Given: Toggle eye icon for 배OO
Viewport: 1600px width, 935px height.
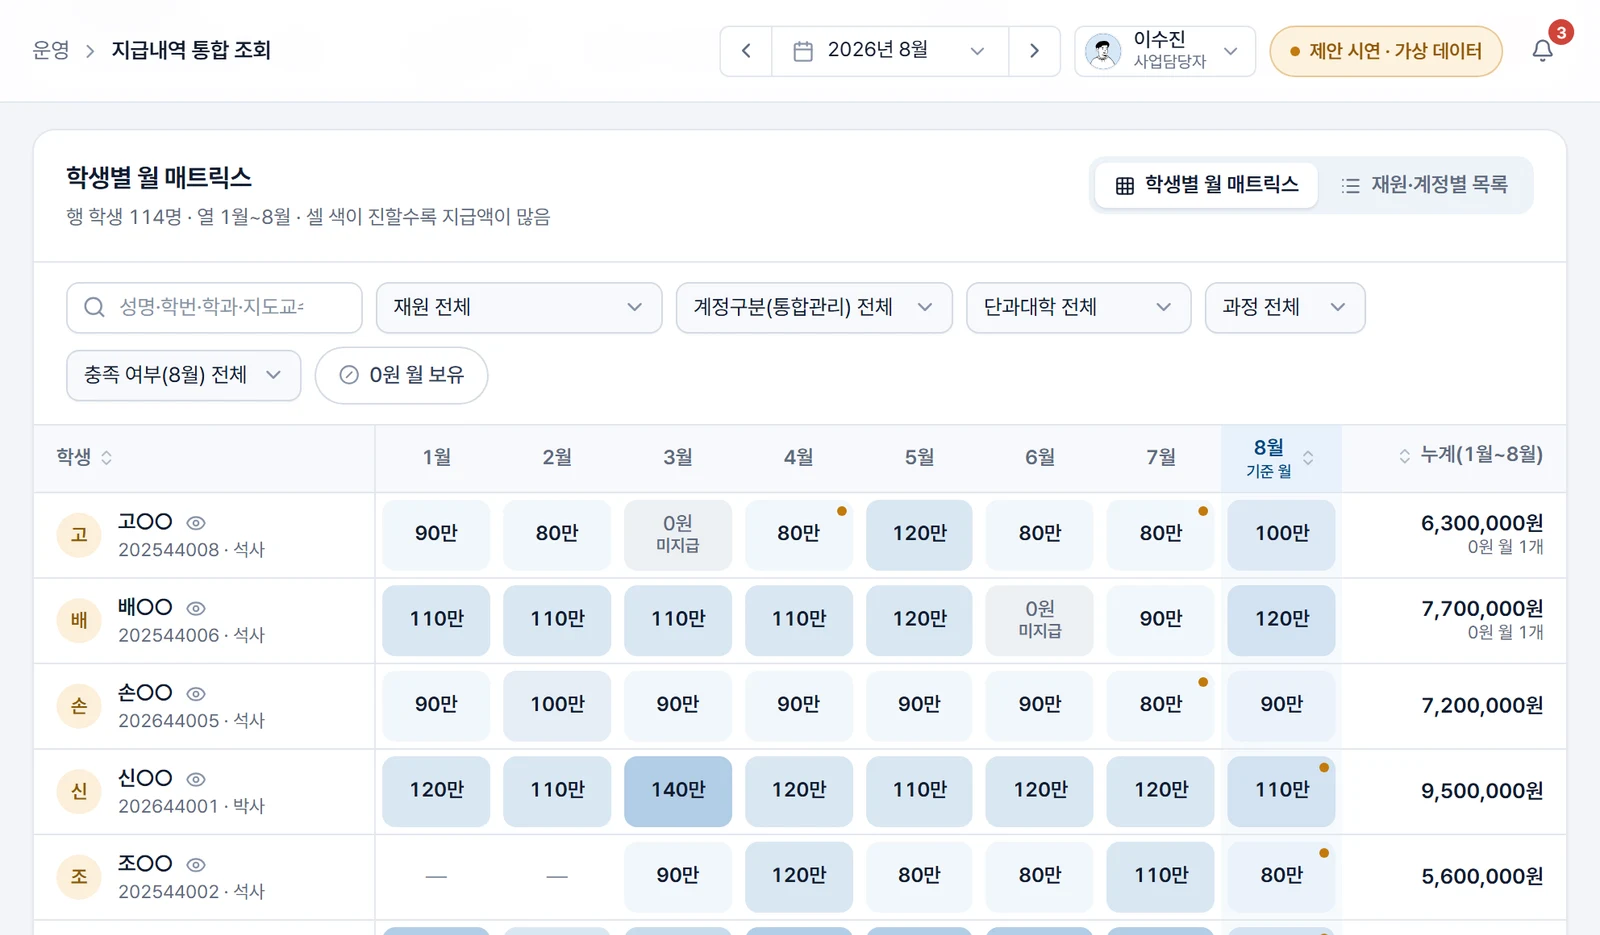Looking at the screenshot, I should coord(196,608).
